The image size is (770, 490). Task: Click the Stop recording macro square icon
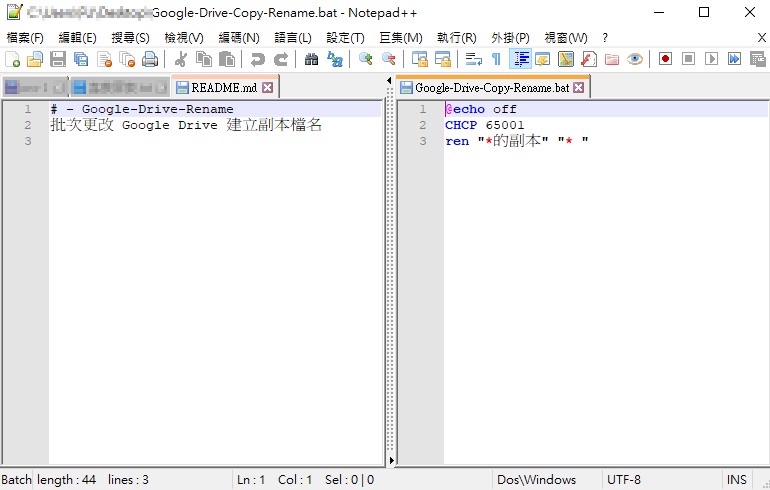click(x=688, y=59)
